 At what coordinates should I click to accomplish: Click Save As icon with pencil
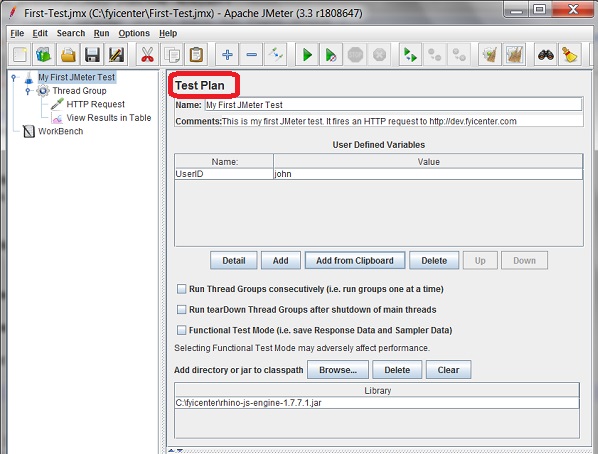[116, 55]
